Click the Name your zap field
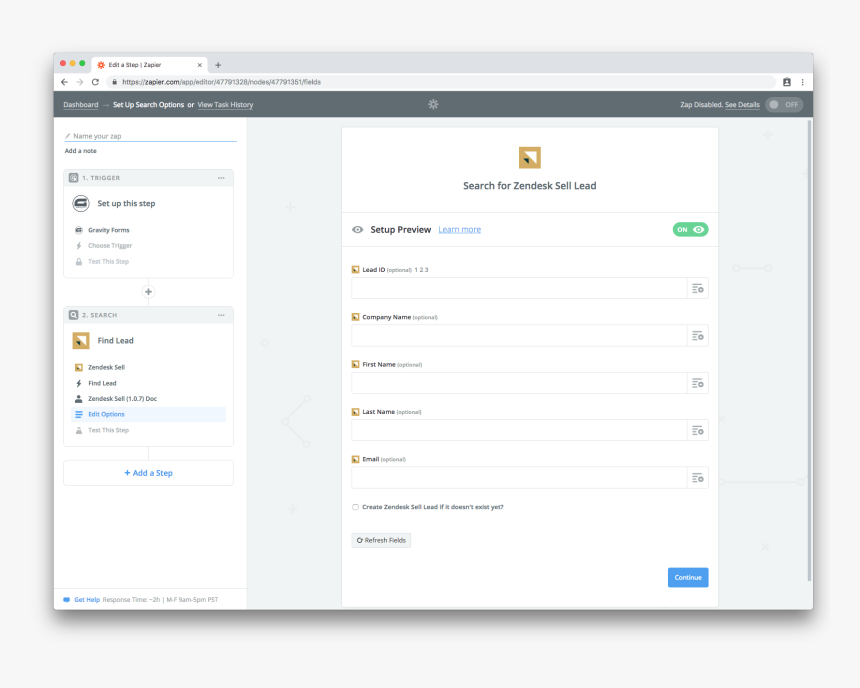 [151, 136]
